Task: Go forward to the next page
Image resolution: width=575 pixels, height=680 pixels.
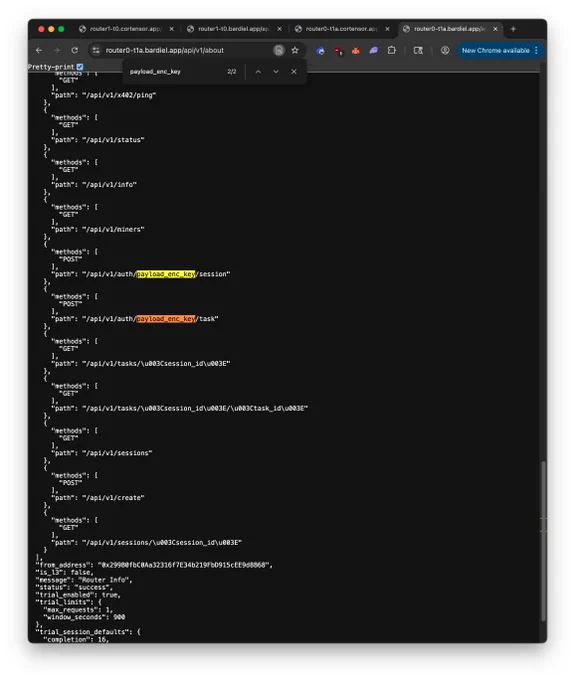Action: tap(57, 50)
